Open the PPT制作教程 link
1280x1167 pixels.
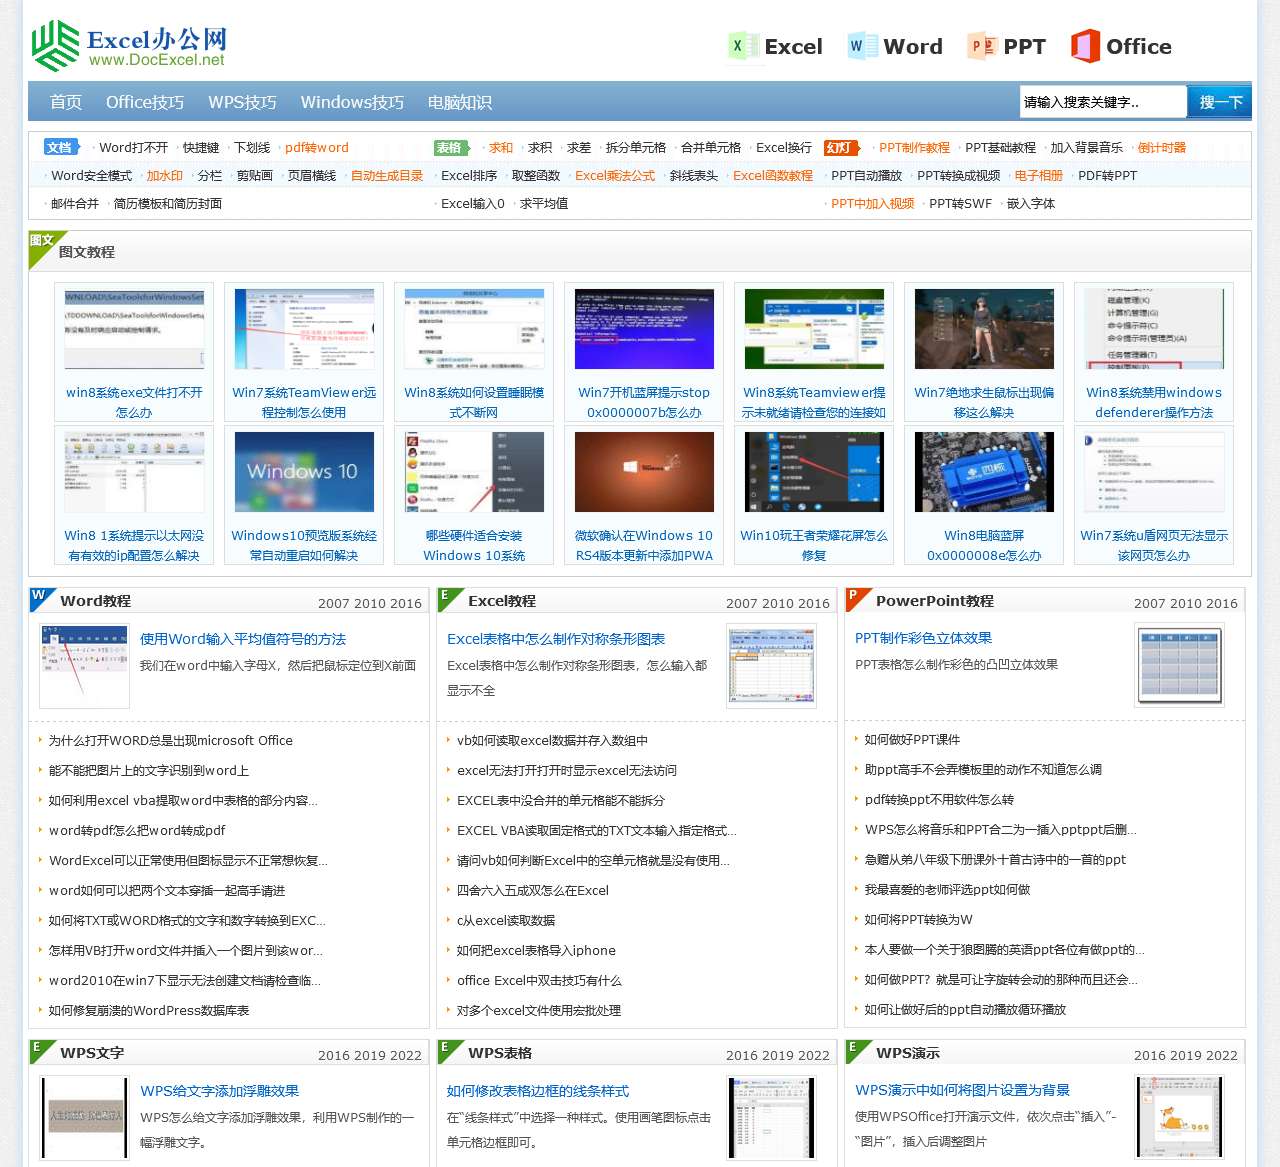point(914,147)
